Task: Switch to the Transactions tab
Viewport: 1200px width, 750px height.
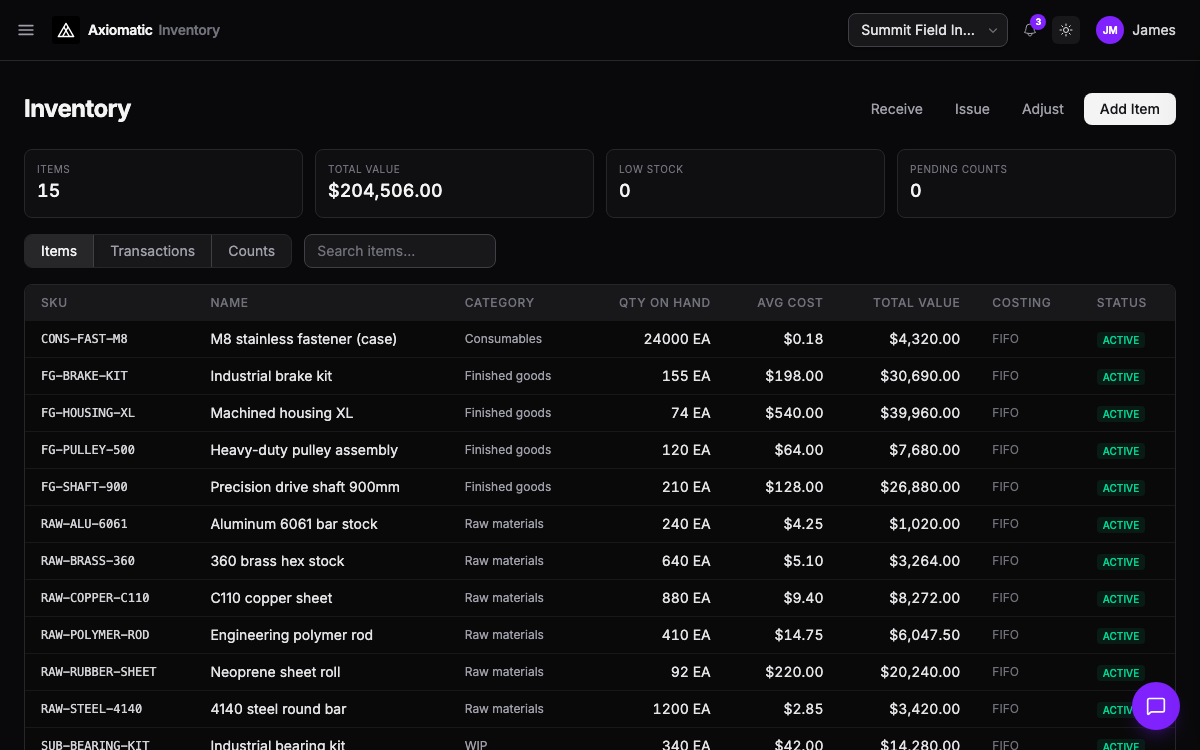Action: (x=152, y=251)
